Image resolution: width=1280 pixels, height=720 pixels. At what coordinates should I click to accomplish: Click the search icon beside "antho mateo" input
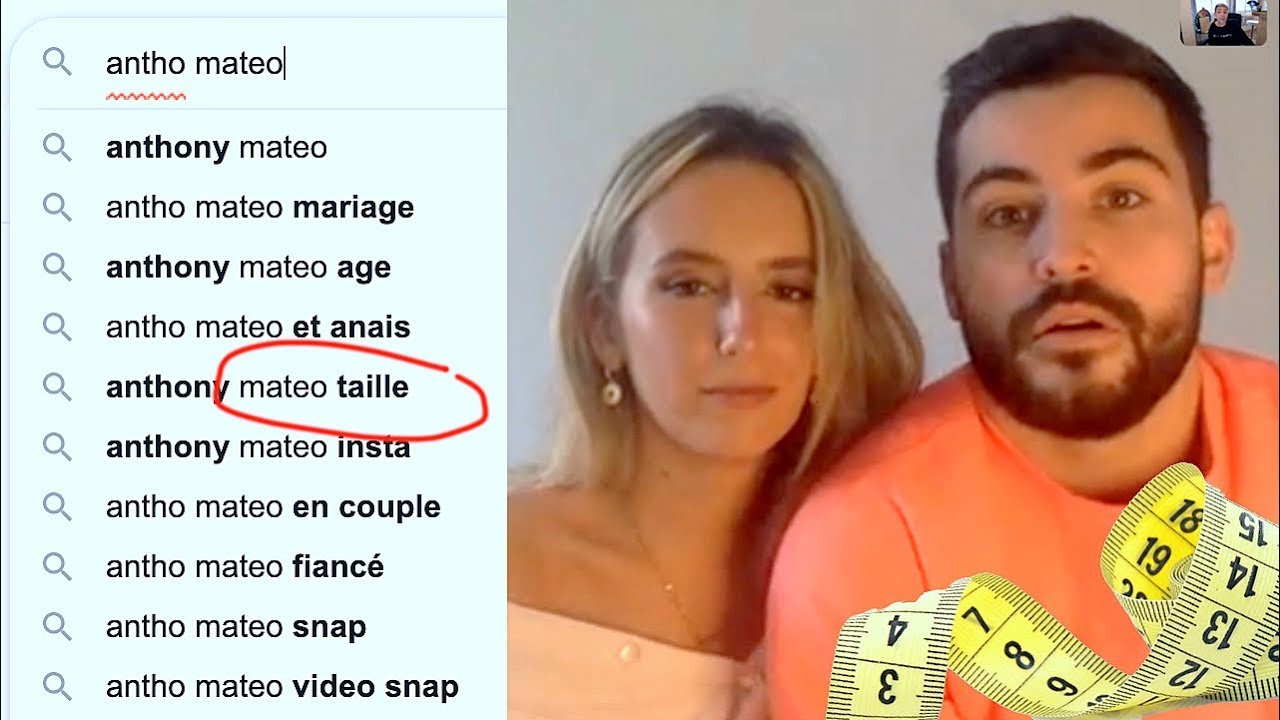coord(57,63)
